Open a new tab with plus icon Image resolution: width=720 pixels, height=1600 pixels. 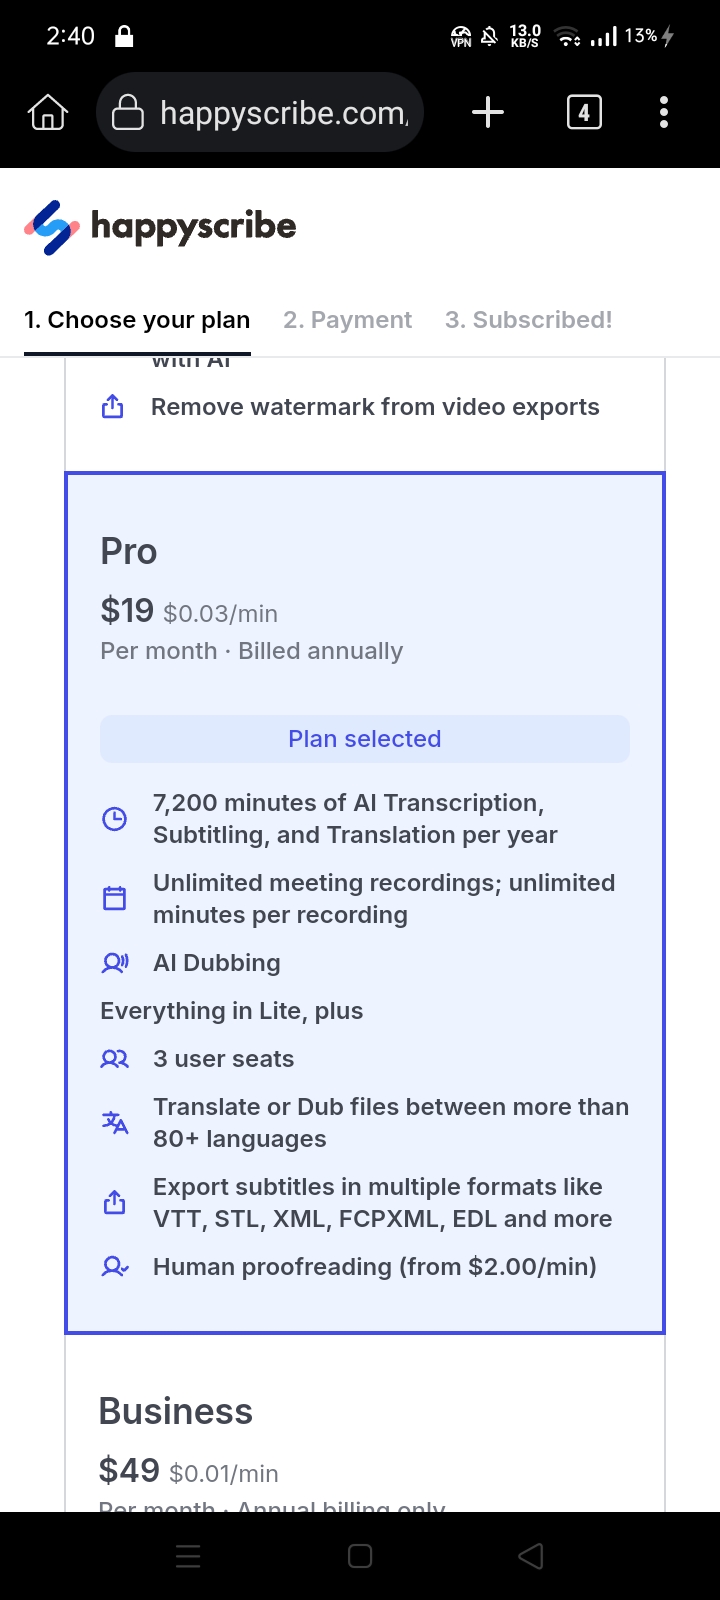pos(488,112)
